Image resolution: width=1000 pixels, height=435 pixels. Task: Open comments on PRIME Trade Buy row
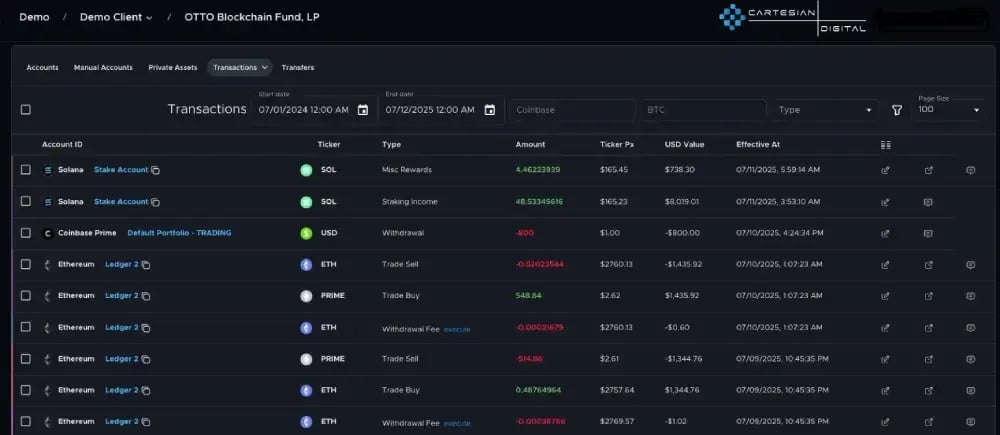click(971, 296)
